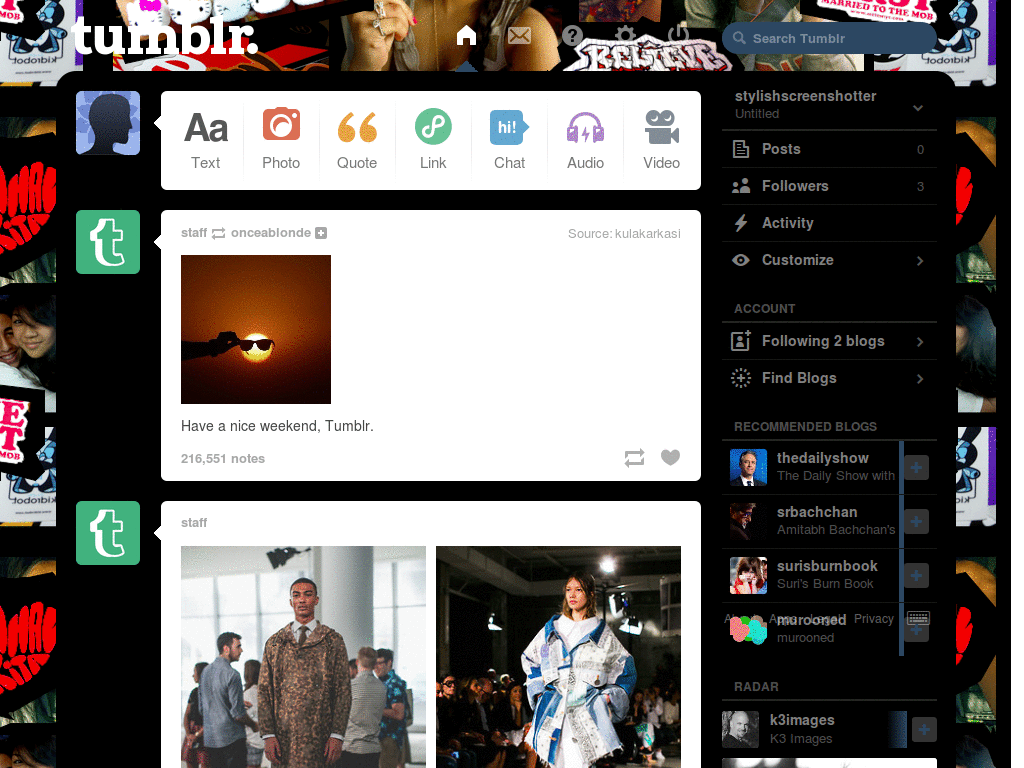Open the source kulakarkasi link
The image size is (1024, 768).
click(624, 234)
